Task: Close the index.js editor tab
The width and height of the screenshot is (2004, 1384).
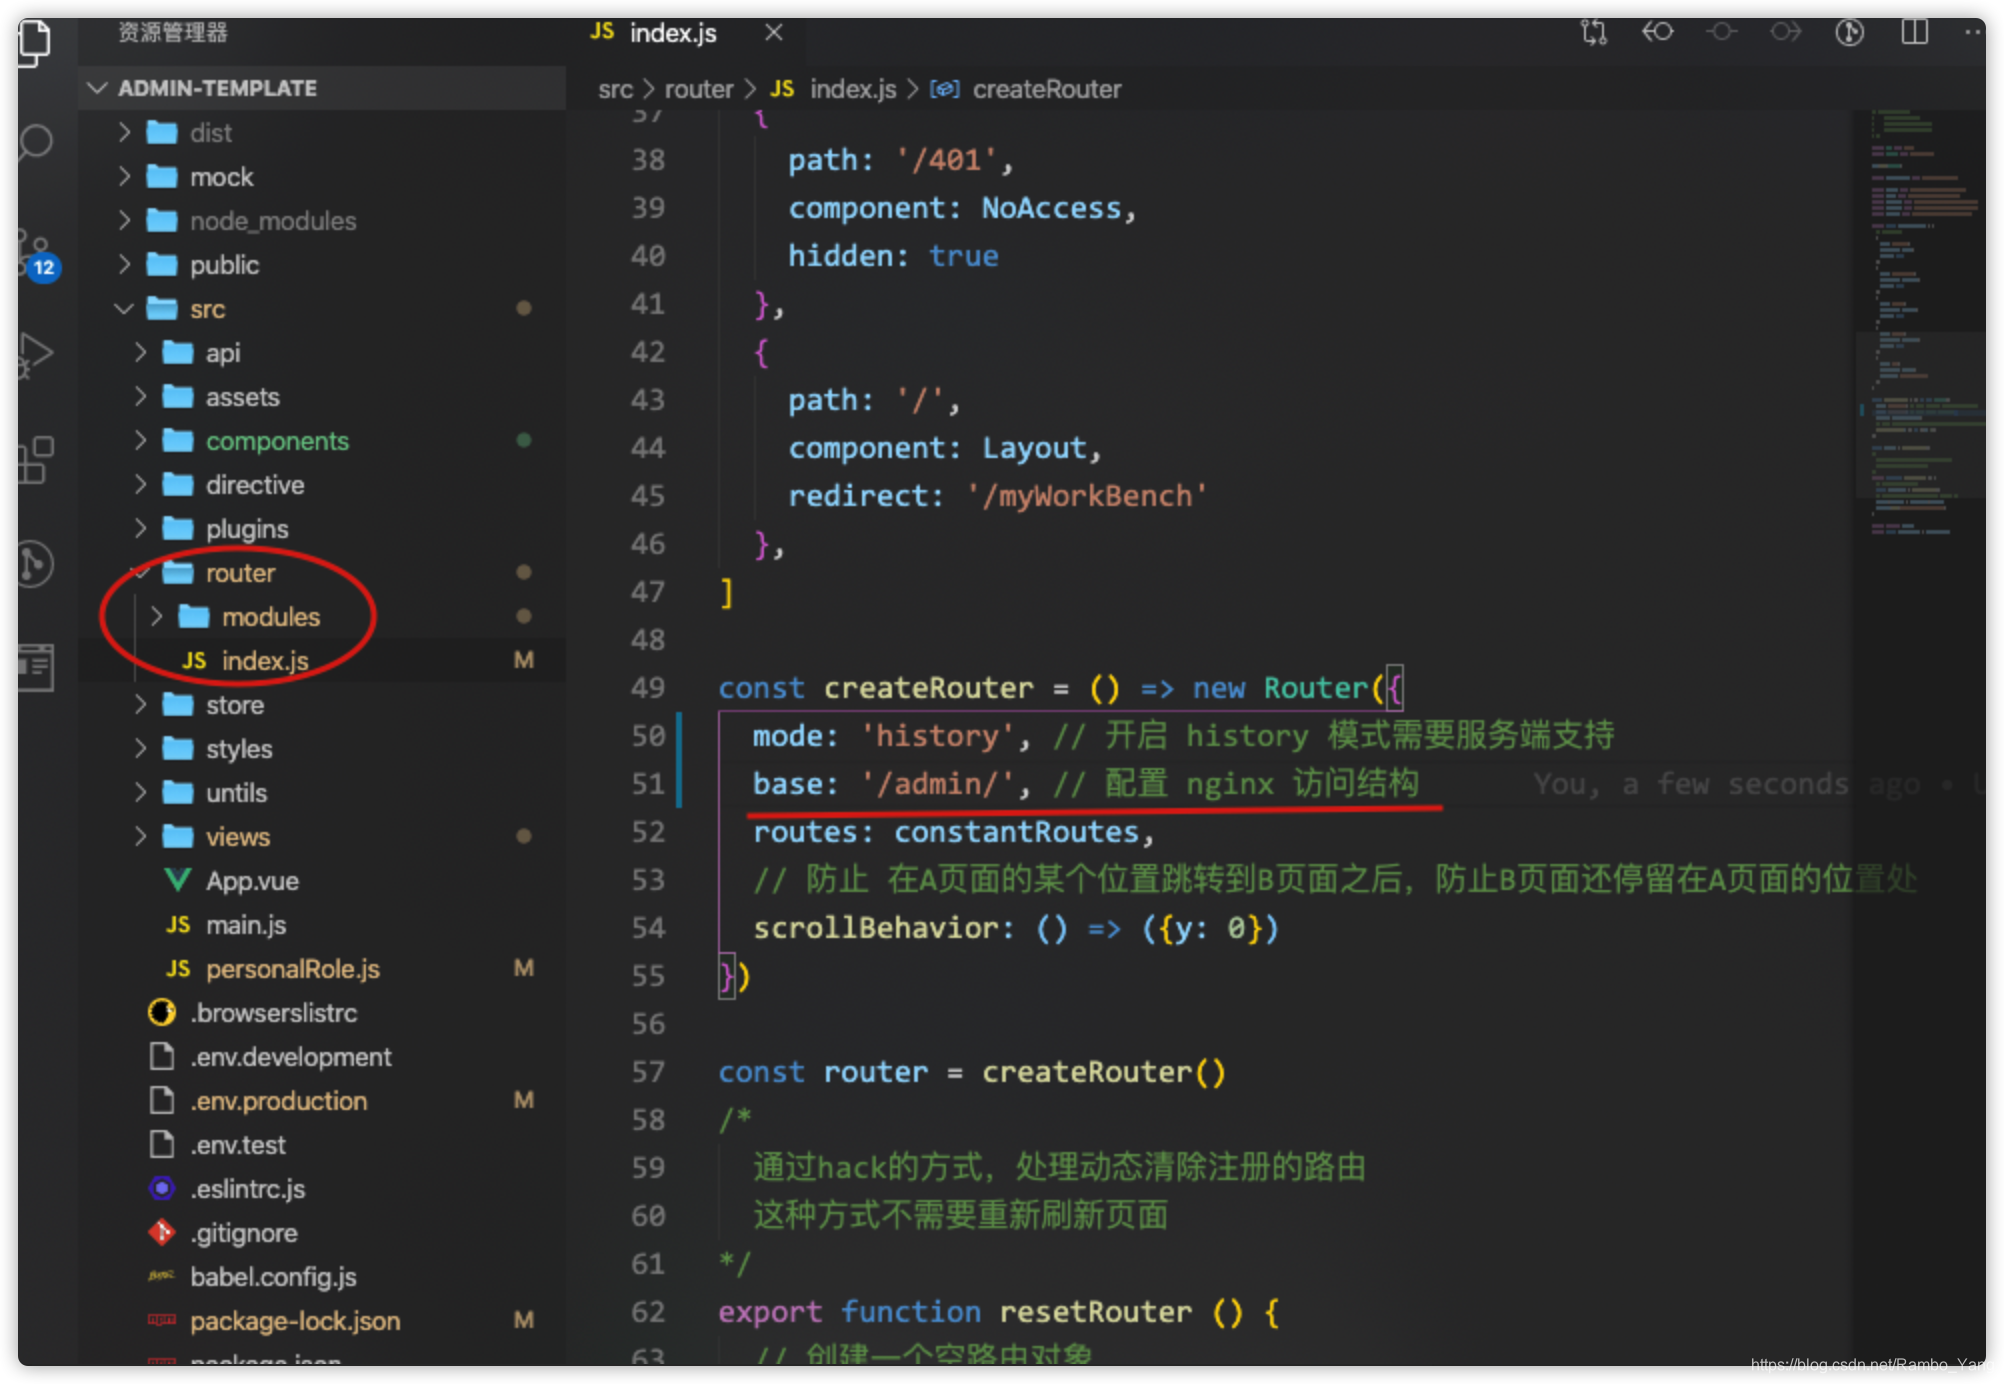Action: [773, 33]
